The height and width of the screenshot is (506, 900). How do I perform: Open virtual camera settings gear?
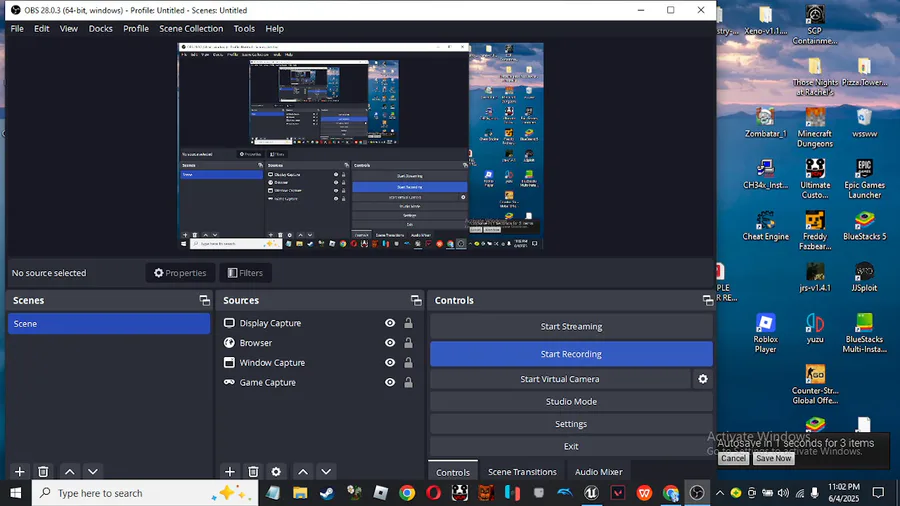pos(703,379)
